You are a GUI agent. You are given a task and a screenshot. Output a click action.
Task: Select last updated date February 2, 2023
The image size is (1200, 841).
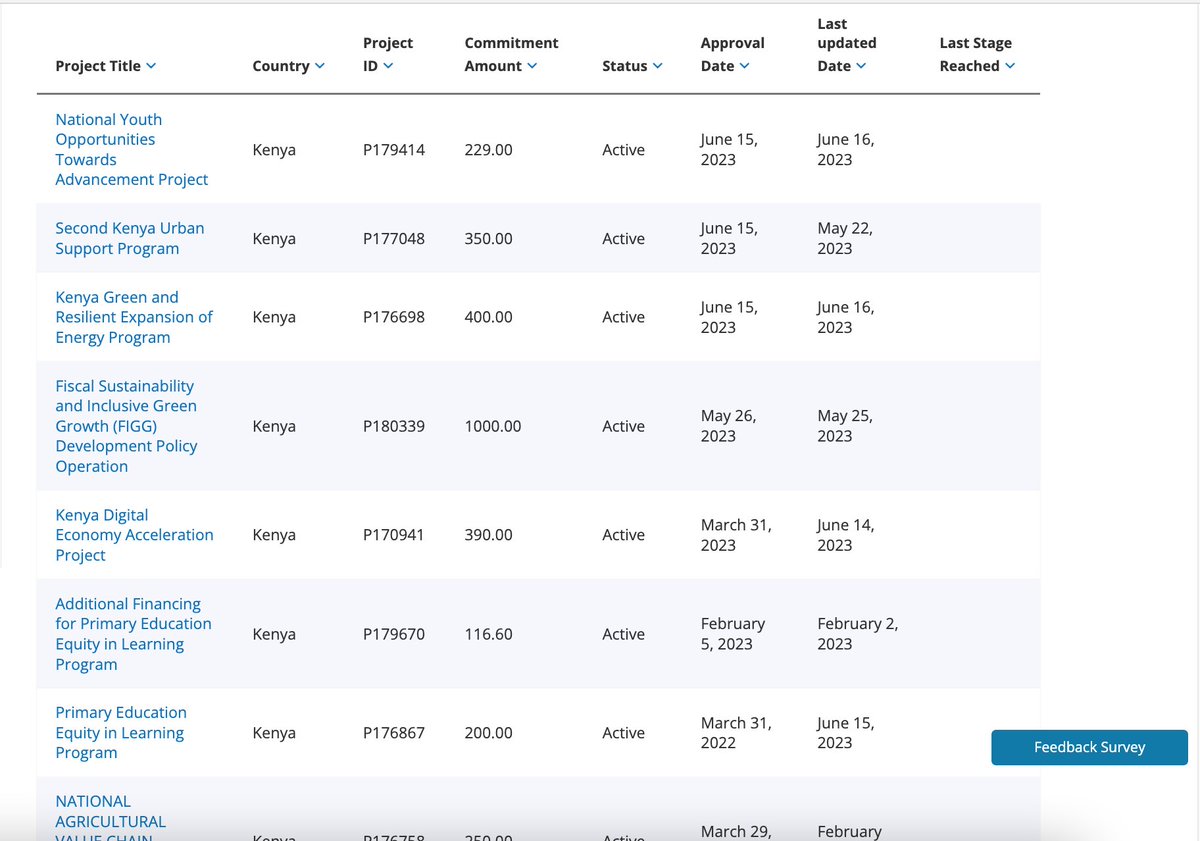coord(858,634)
